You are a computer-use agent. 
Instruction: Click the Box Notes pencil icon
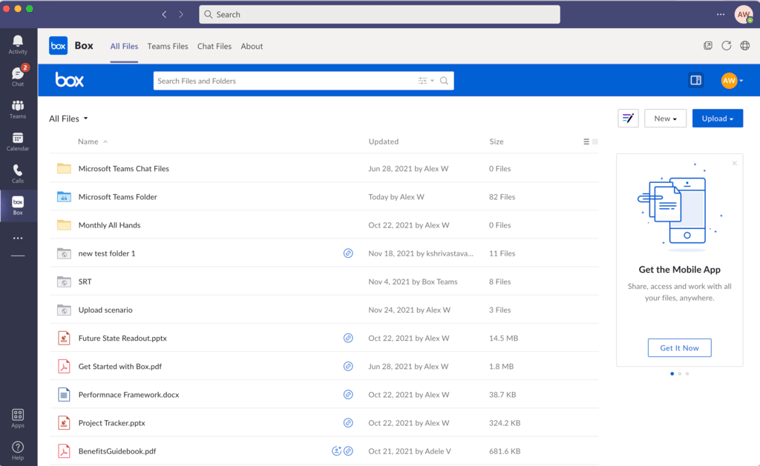click(628, 118)
